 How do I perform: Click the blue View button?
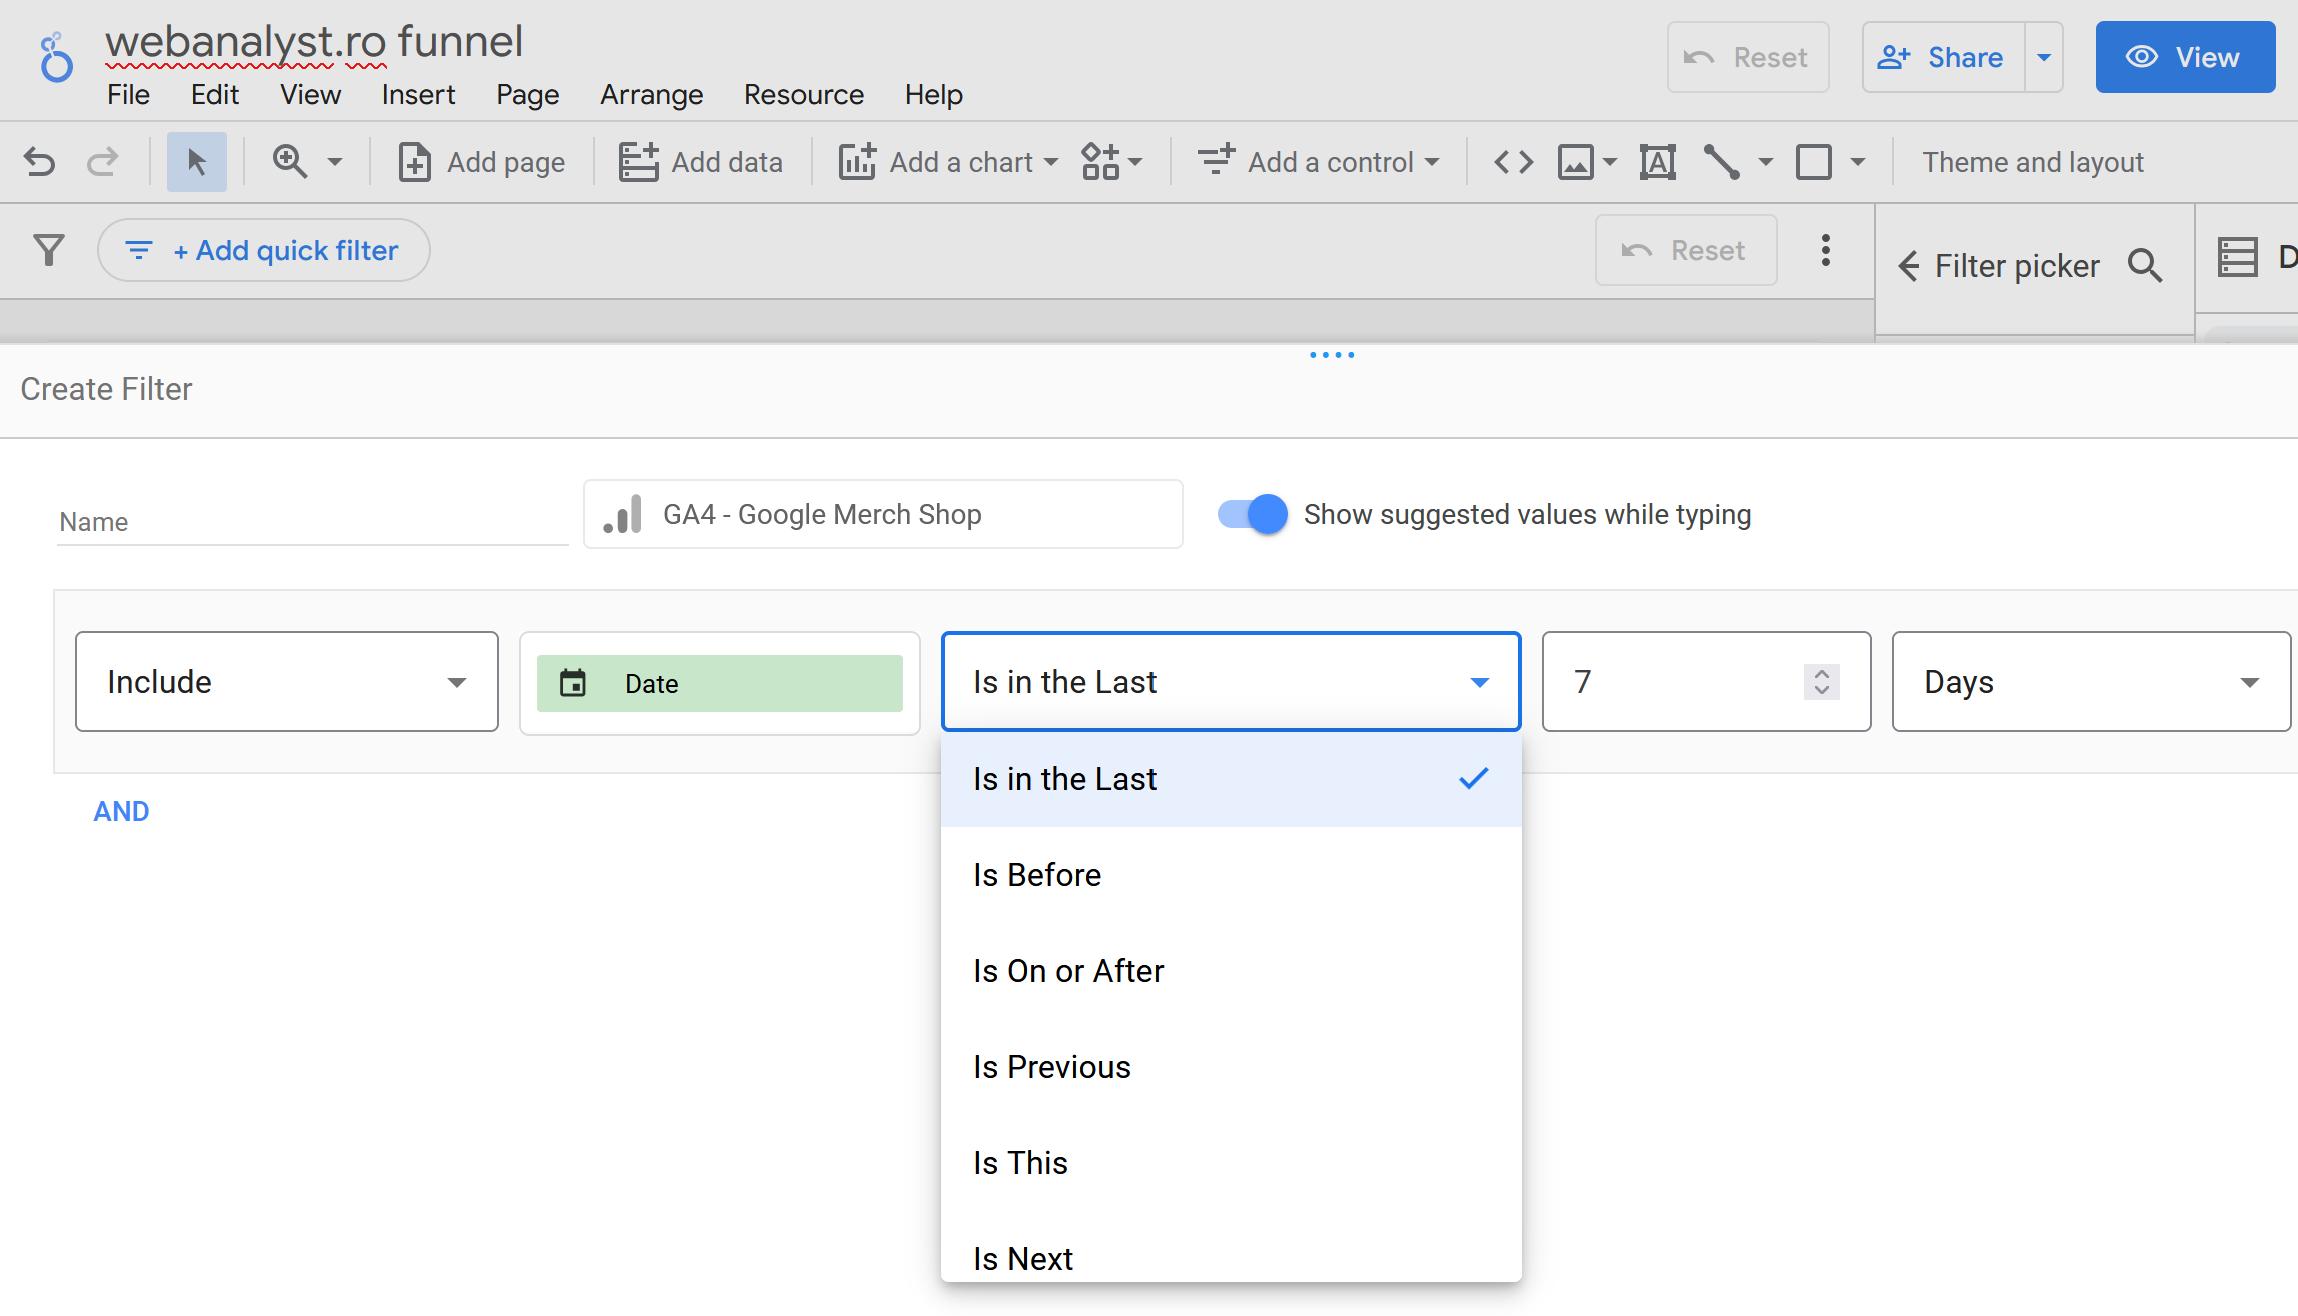click(x=2185, y=57)
